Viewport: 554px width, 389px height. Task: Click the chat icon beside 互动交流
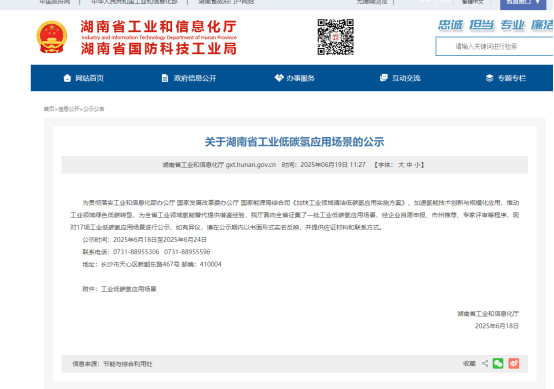384,78
